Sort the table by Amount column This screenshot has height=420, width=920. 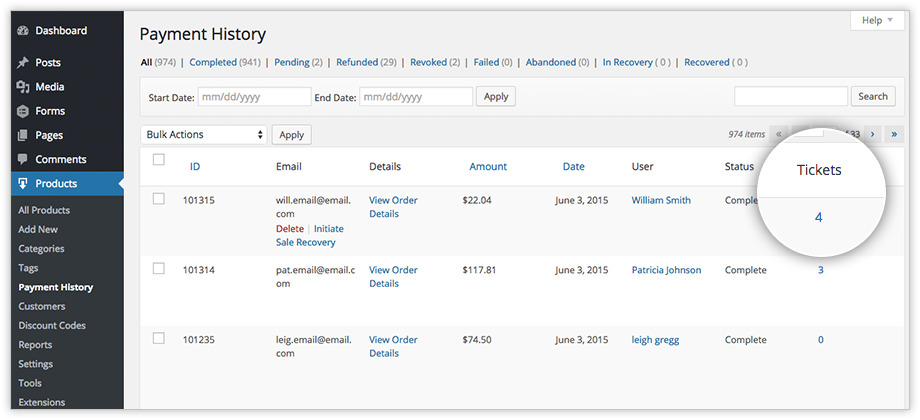tap(488, 167)
